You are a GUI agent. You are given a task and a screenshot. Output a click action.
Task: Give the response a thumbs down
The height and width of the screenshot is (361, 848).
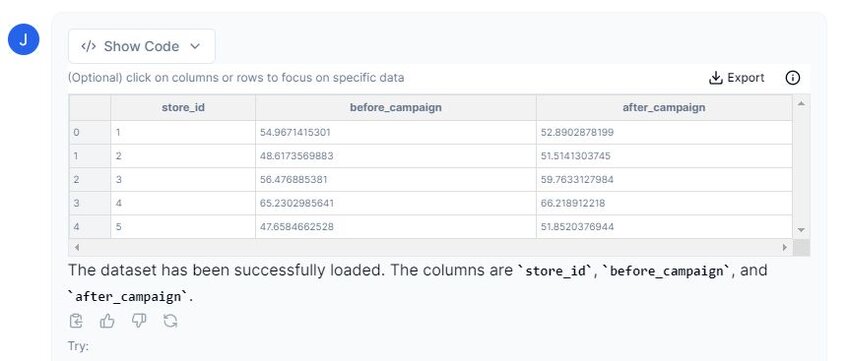pyautogui.click(x=139, y=321)
